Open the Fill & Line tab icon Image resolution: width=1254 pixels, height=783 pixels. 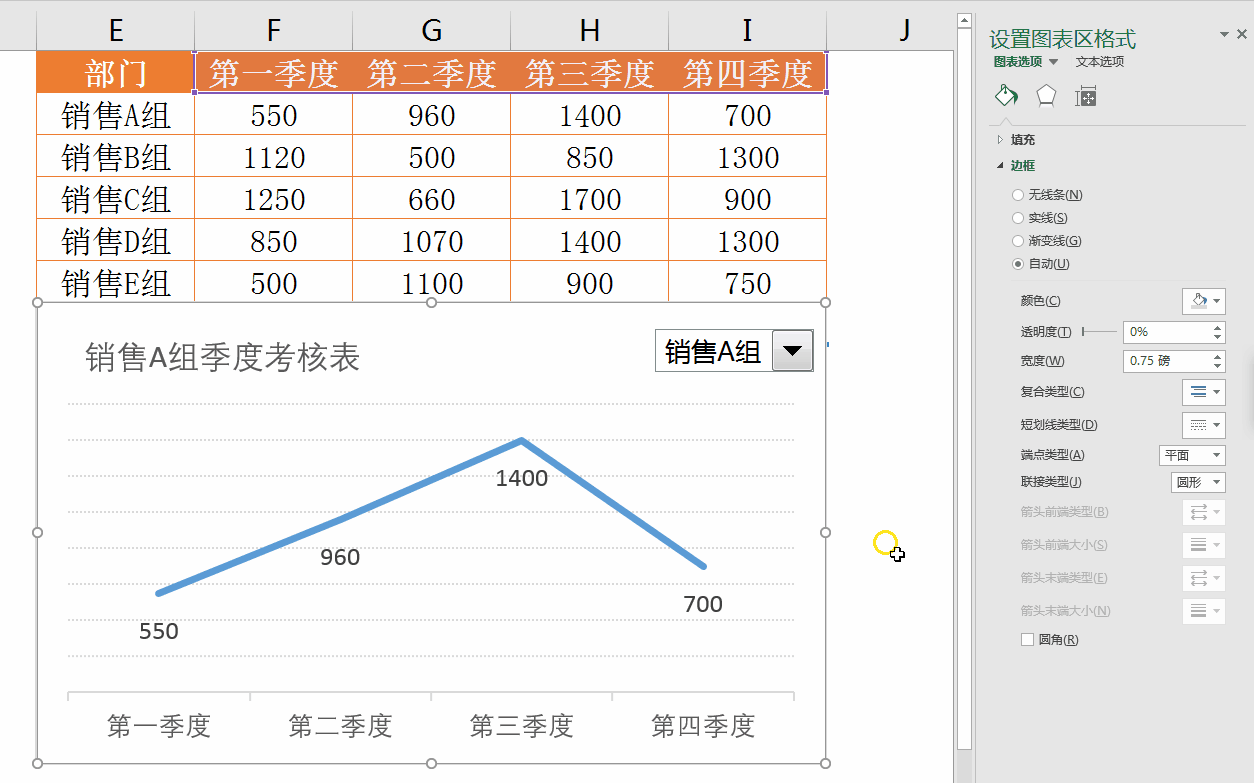1006,96
